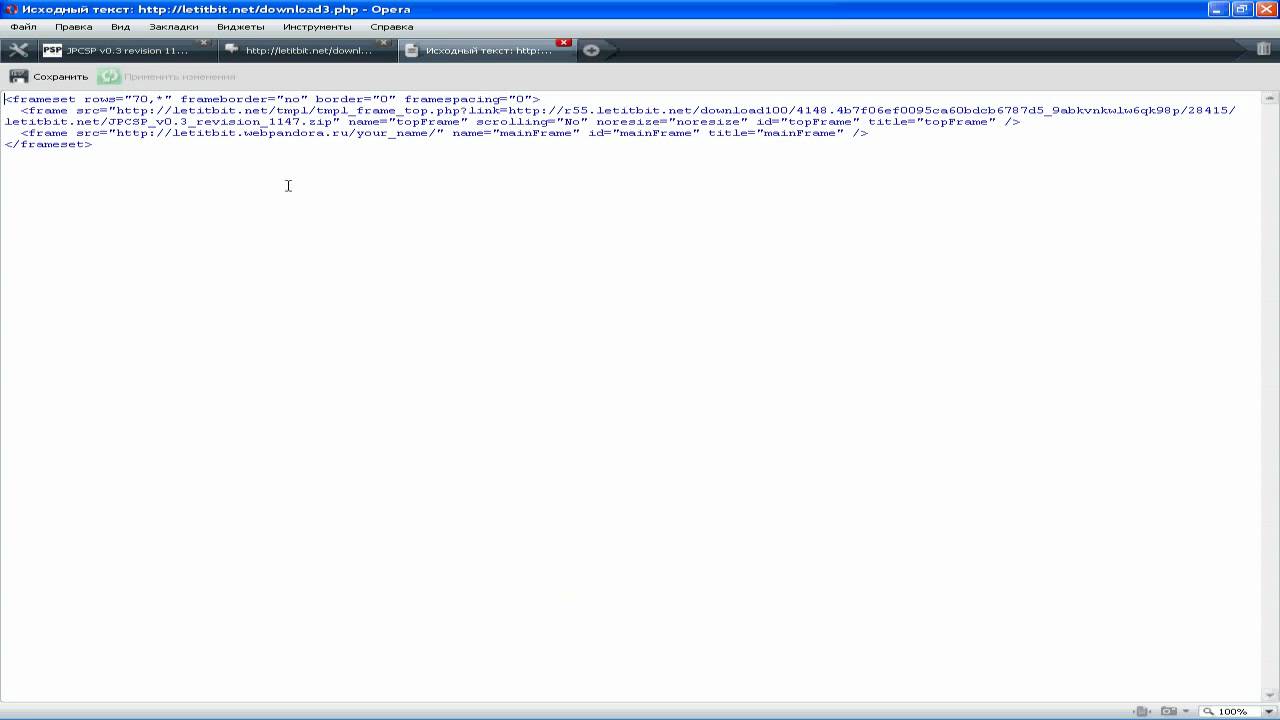This screenshot has height=720, width=1280.
Task: Close the Исходный текст tab
Action: point(564,43)
